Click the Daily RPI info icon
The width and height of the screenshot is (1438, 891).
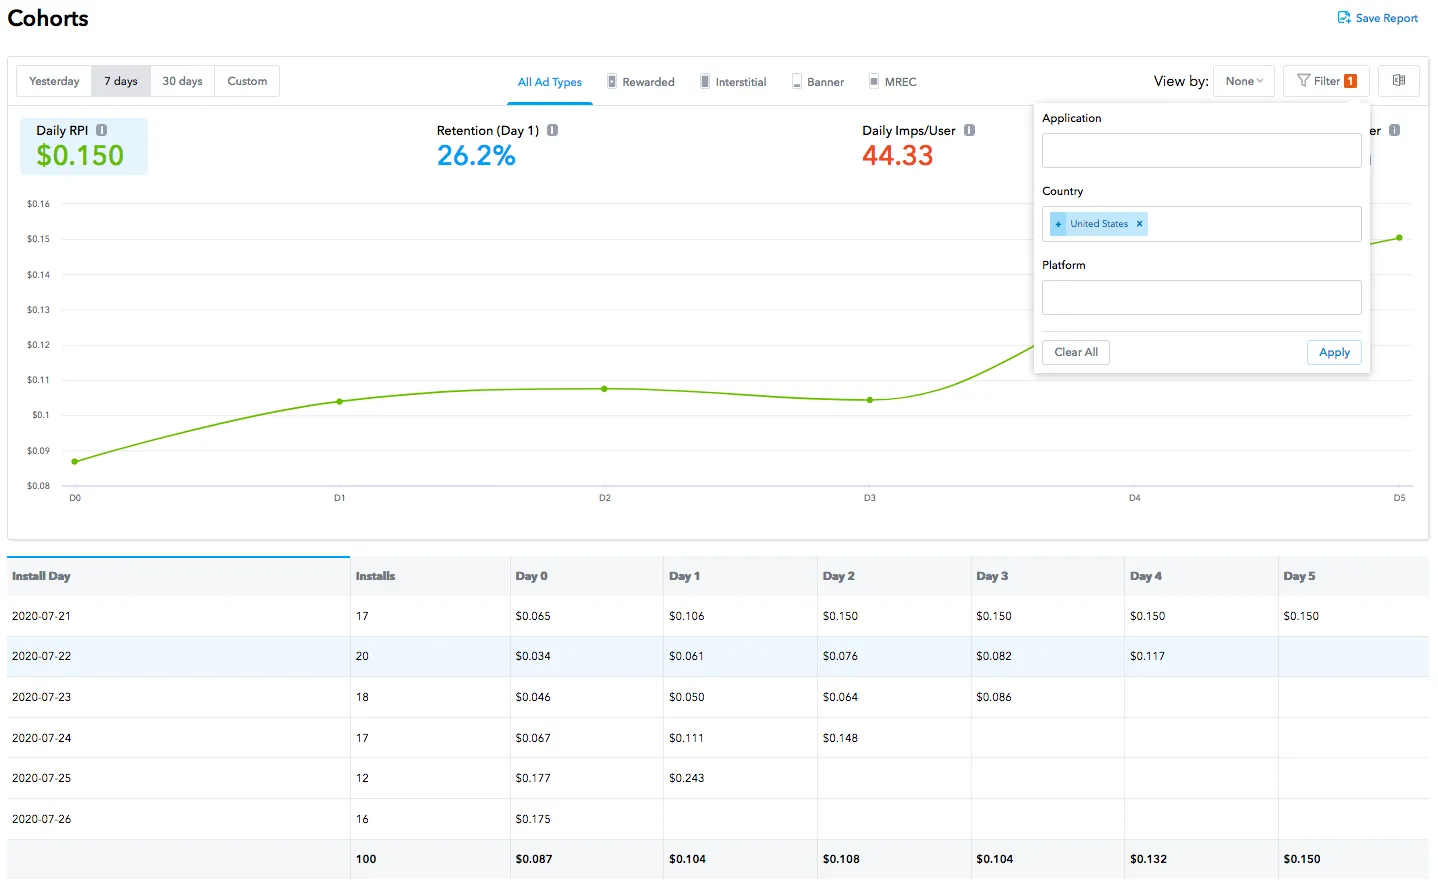pyautogui.click(x=101, y=129)
